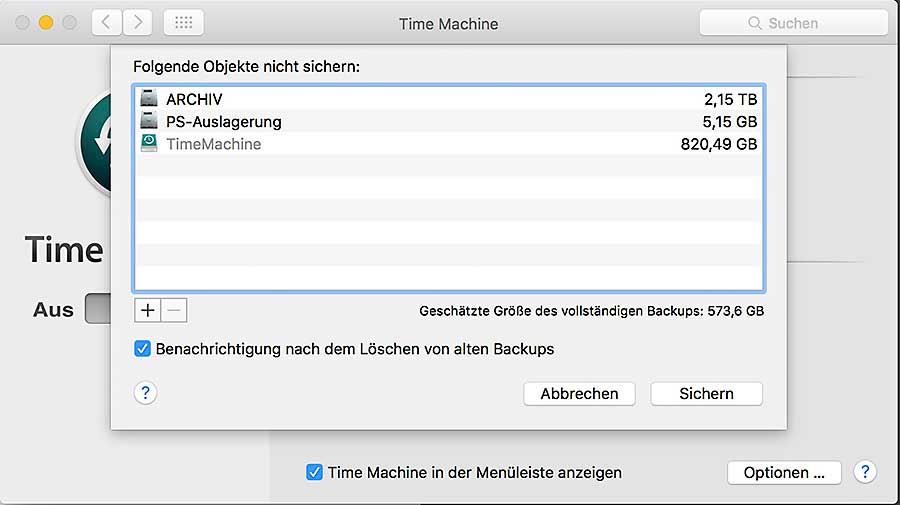Show all preferences grid icon
This screenshot has height=505, width=900.
(183, 22)
